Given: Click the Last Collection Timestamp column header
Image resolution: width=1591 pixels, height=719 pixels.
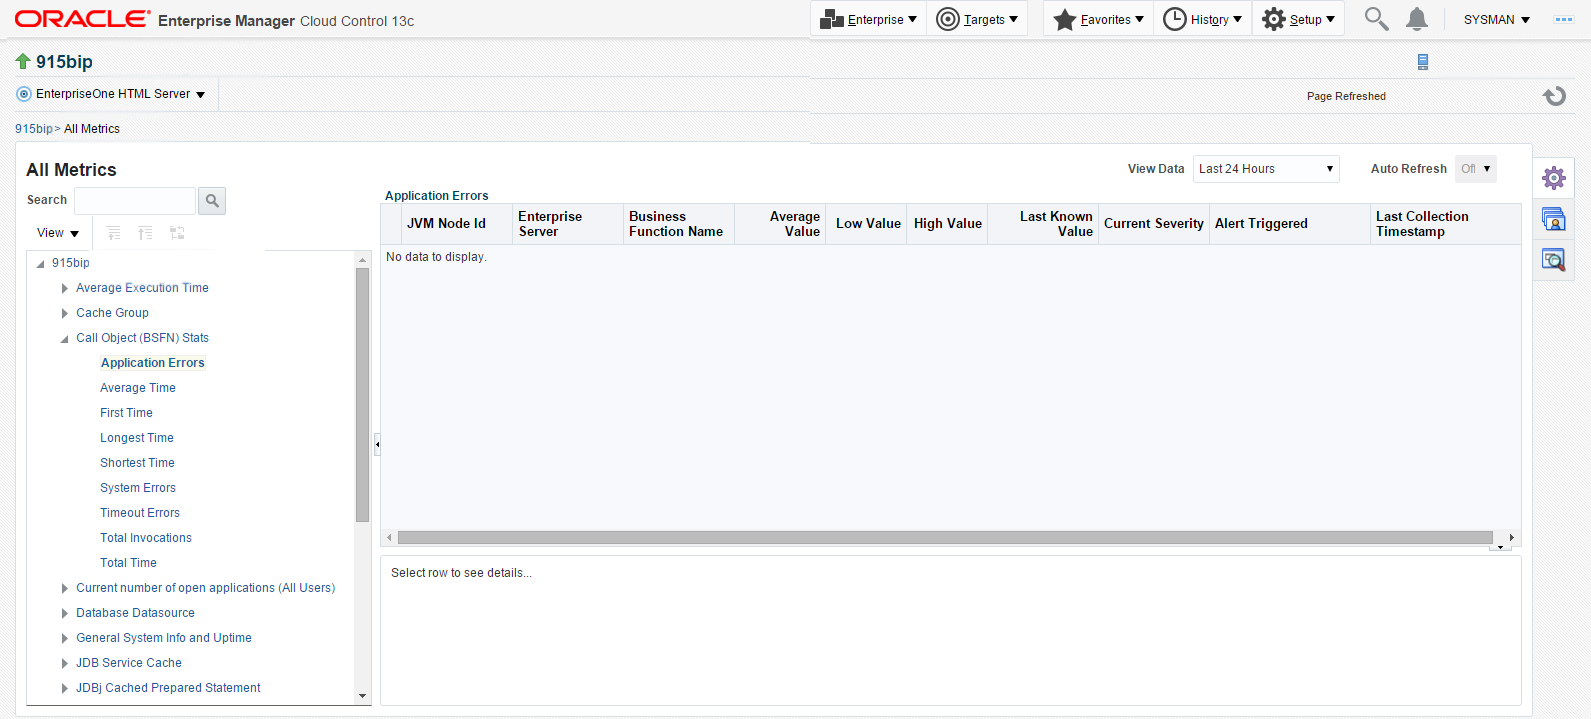Looking at the screenshot, I should (x=1446, y=224).
